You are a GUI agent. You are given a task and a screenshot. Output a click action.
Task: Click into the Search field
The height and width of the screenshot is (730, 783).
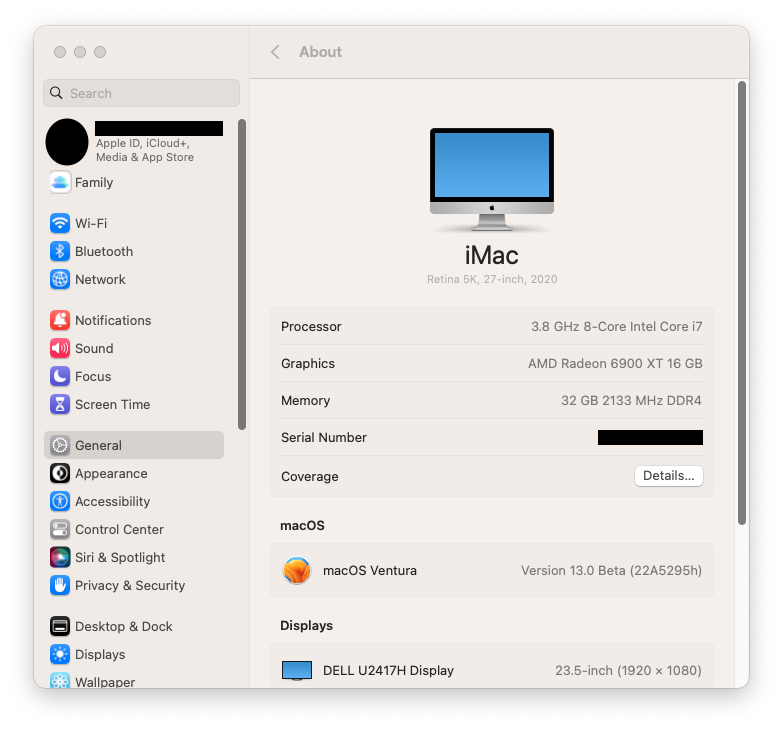[x=141, y=93]
